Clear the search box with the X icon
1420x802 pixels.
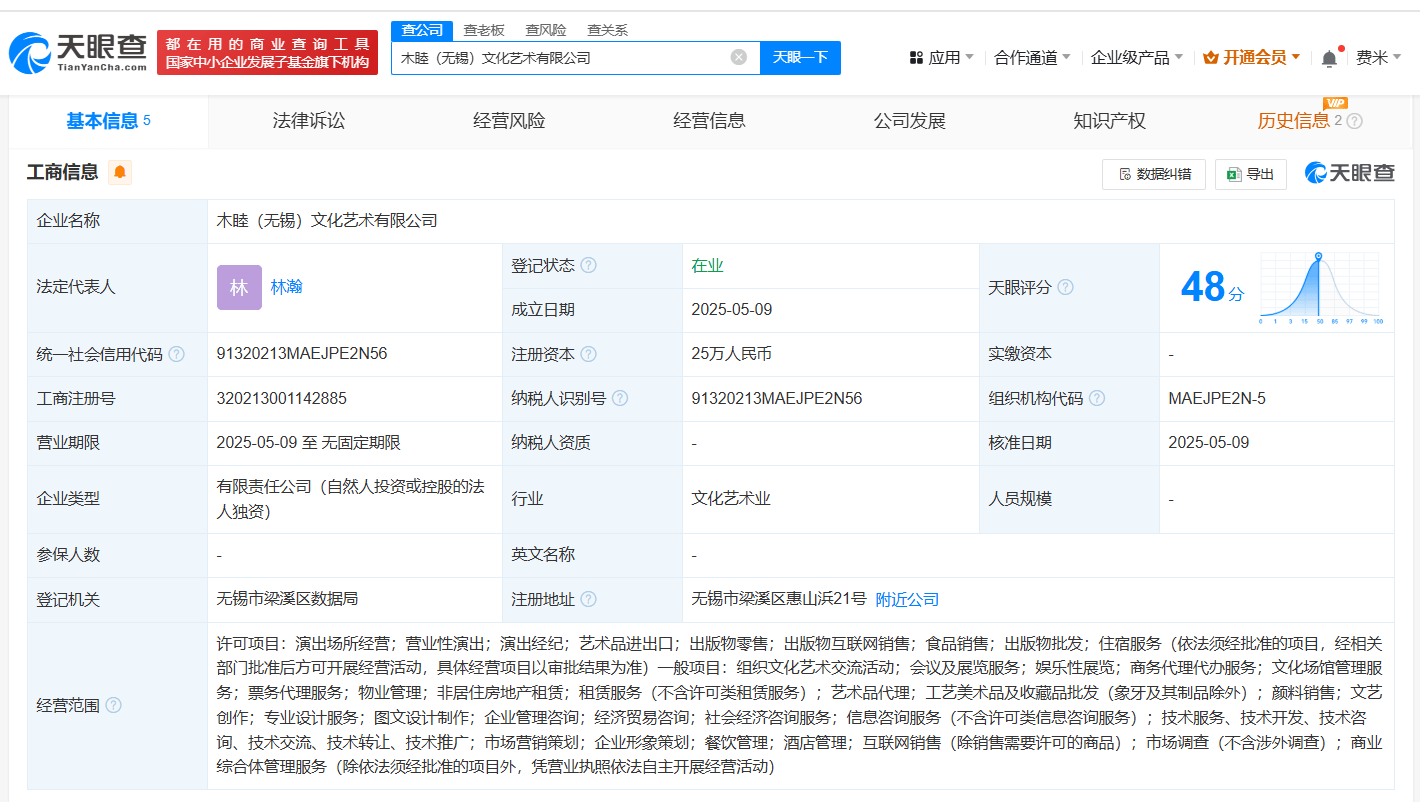tap(739, 57)
